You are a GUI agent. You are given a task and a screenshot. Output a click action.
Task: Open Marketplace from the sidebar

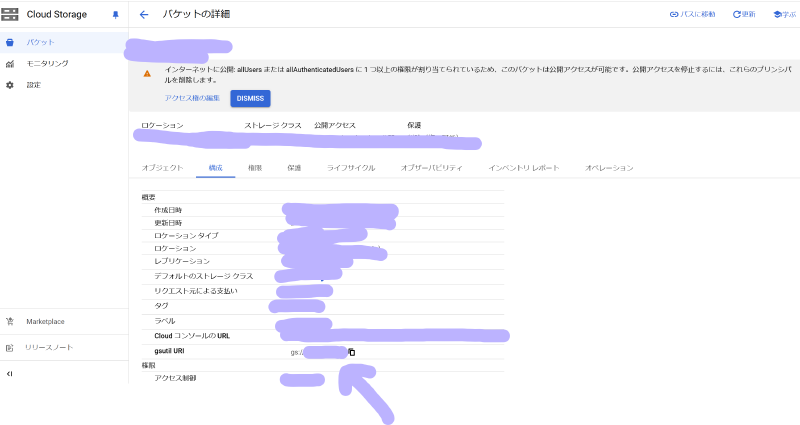pyautogui.click(x=44, y=321)
